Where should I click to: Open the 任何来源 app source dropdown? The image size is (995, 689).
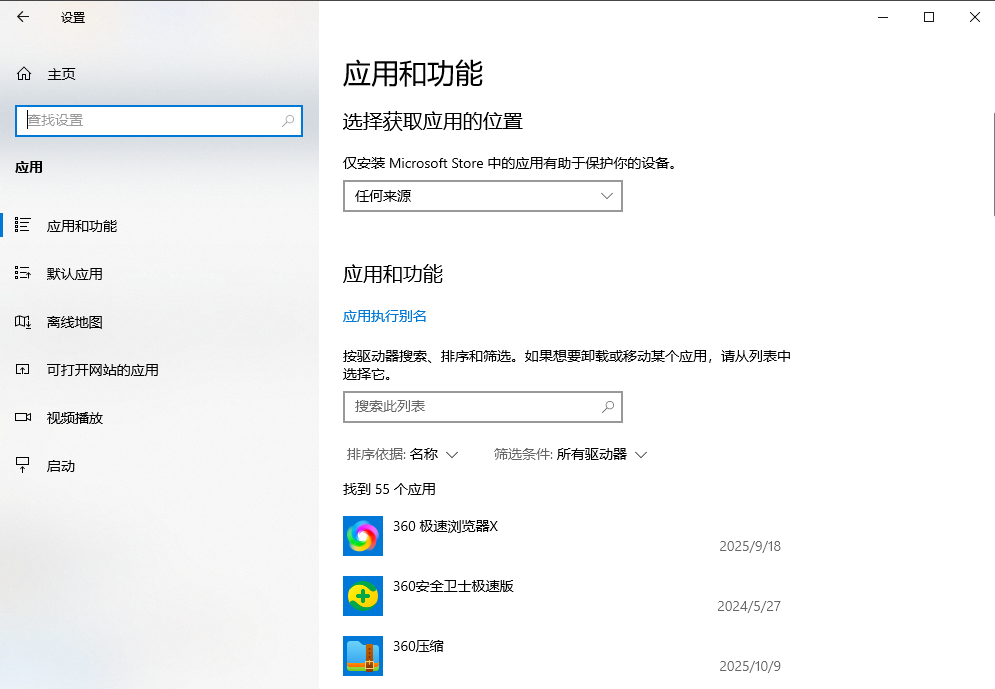[x=482, y=196]
